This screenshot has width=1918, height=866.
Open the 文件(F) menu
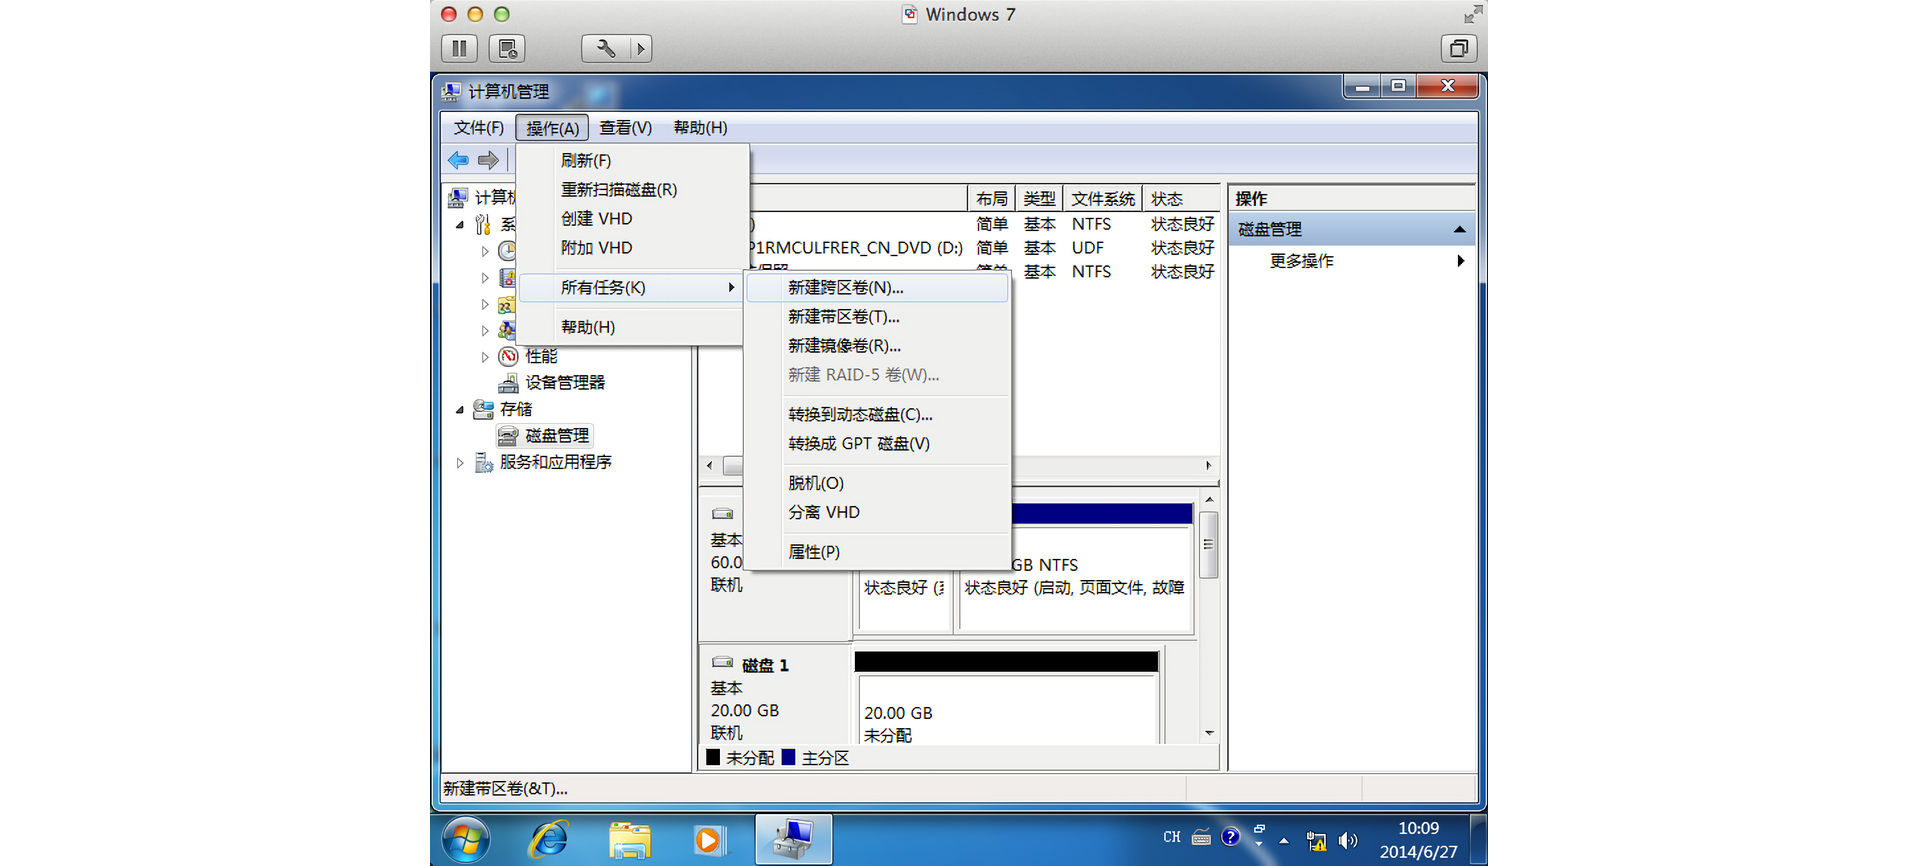(478, 128)
